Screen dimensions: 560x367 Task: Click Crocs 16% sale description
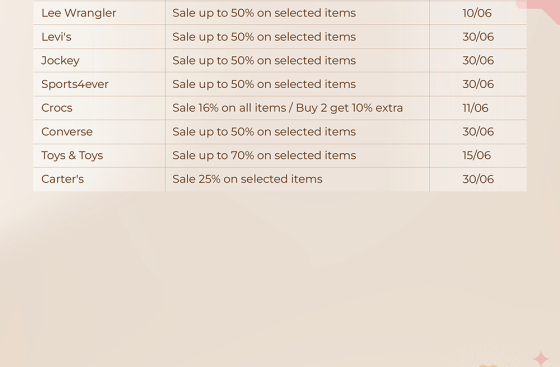(288, 108)
